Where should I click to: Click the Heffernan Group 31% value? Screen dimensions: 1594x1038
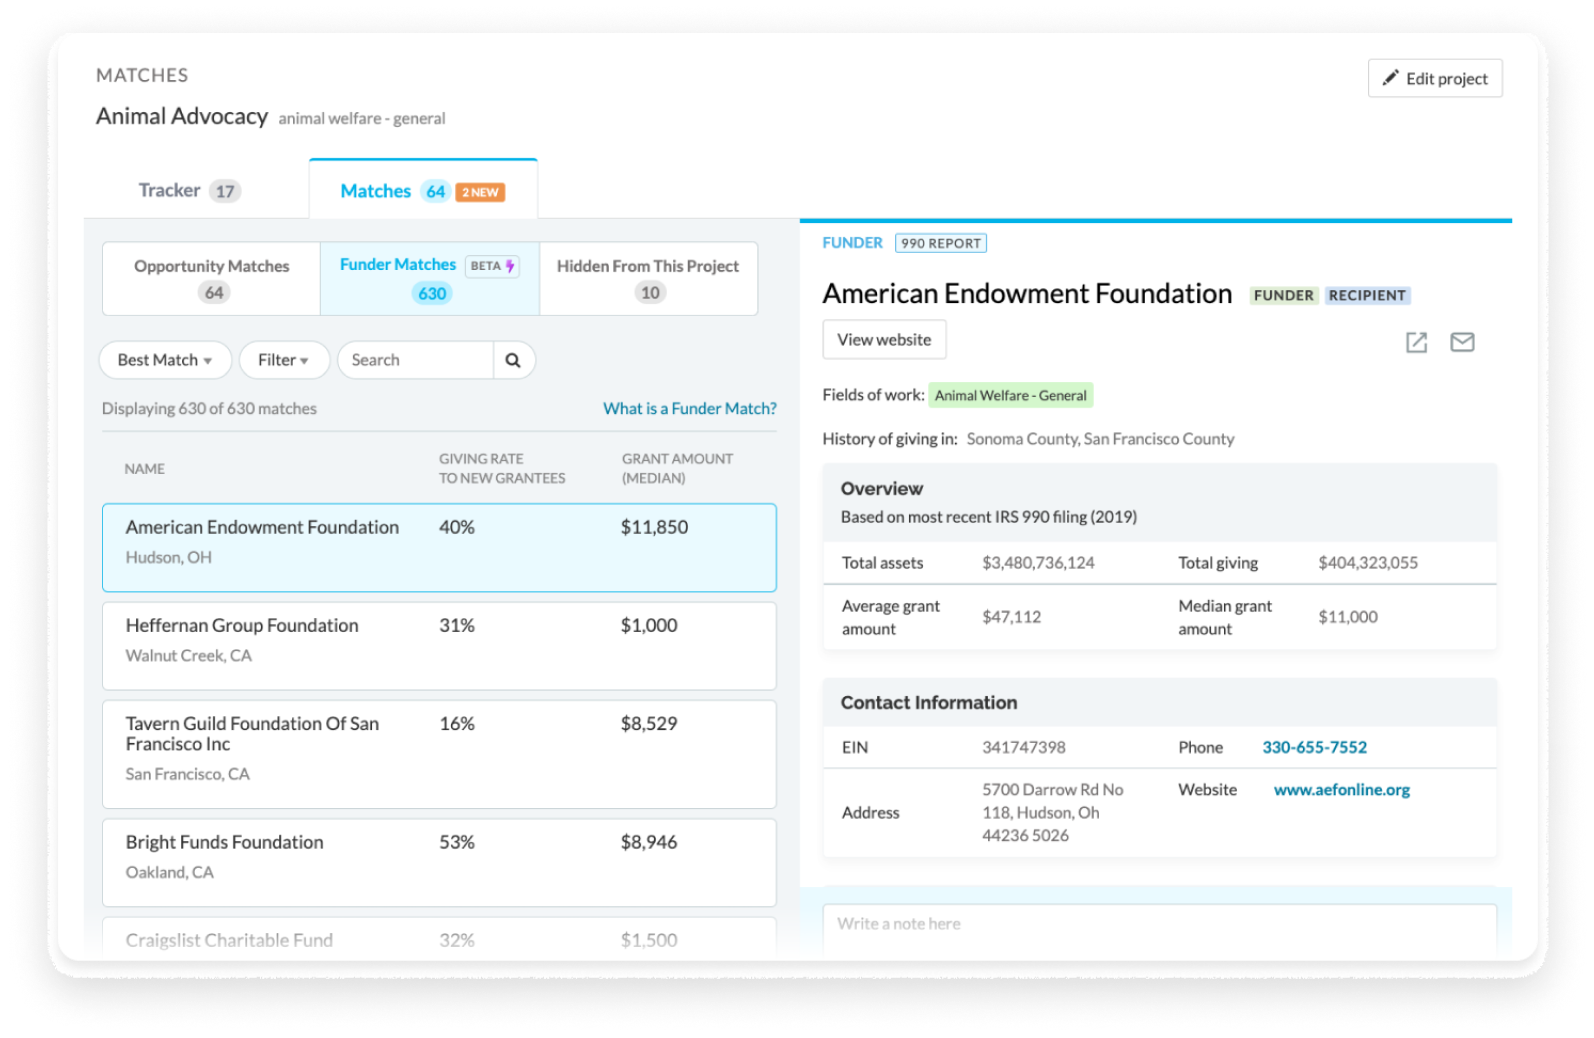tap(457, 625)
